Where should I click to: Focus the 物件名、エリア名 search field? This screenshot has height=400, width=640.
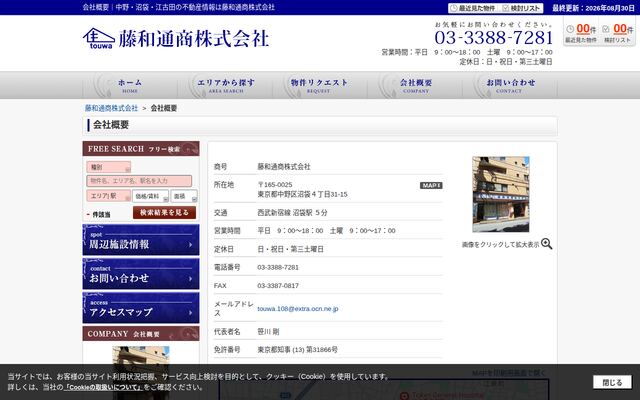(139, 181)
